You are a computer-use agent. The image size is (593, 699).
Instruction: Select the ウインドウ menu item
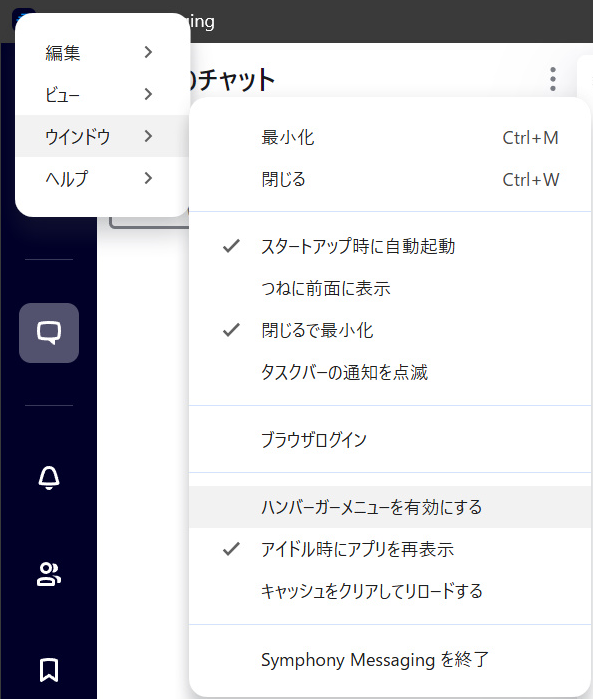click(102, 136)
